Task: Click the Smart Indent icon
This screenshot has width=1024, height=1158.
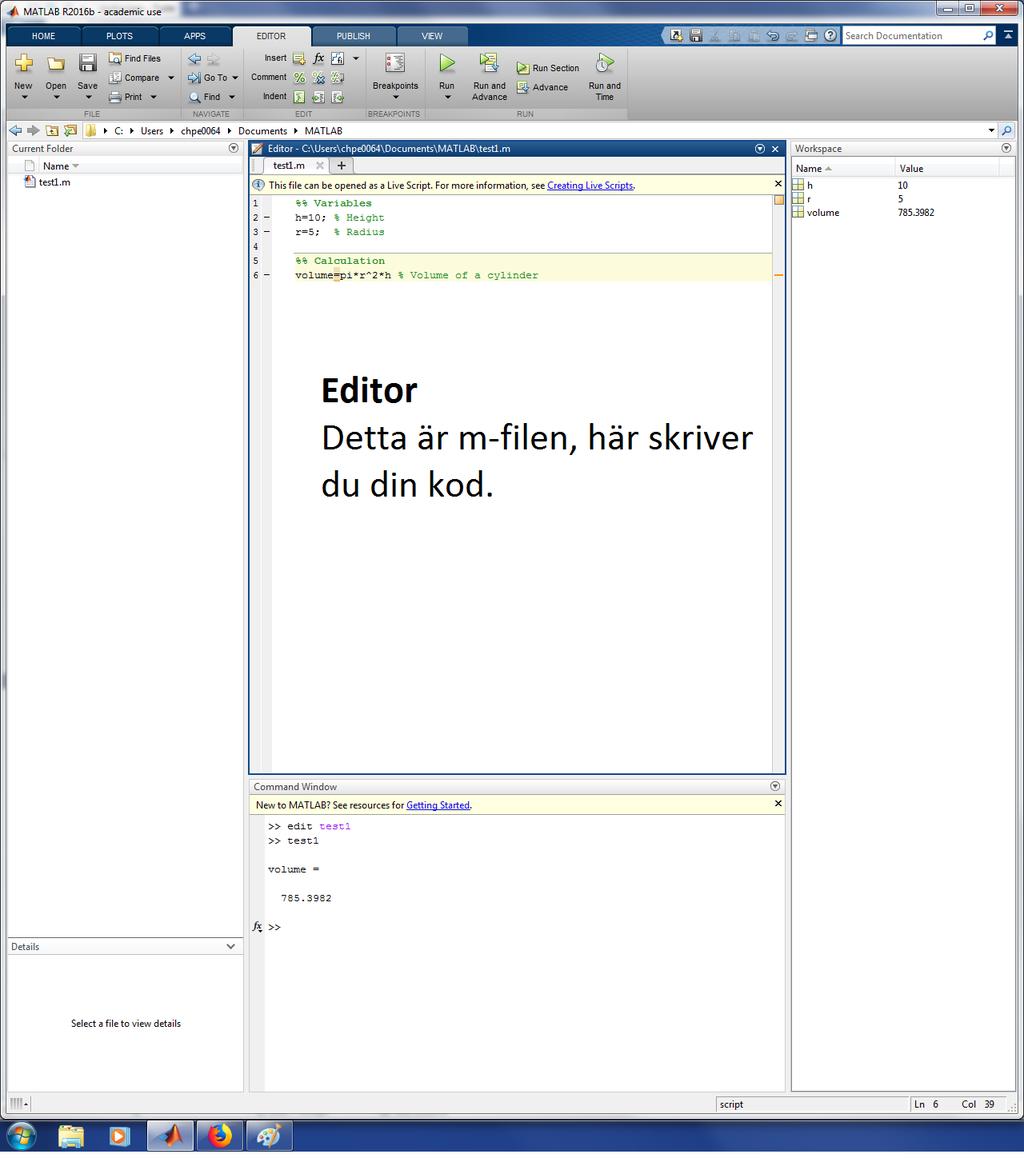Action: [x=299, y=97]
